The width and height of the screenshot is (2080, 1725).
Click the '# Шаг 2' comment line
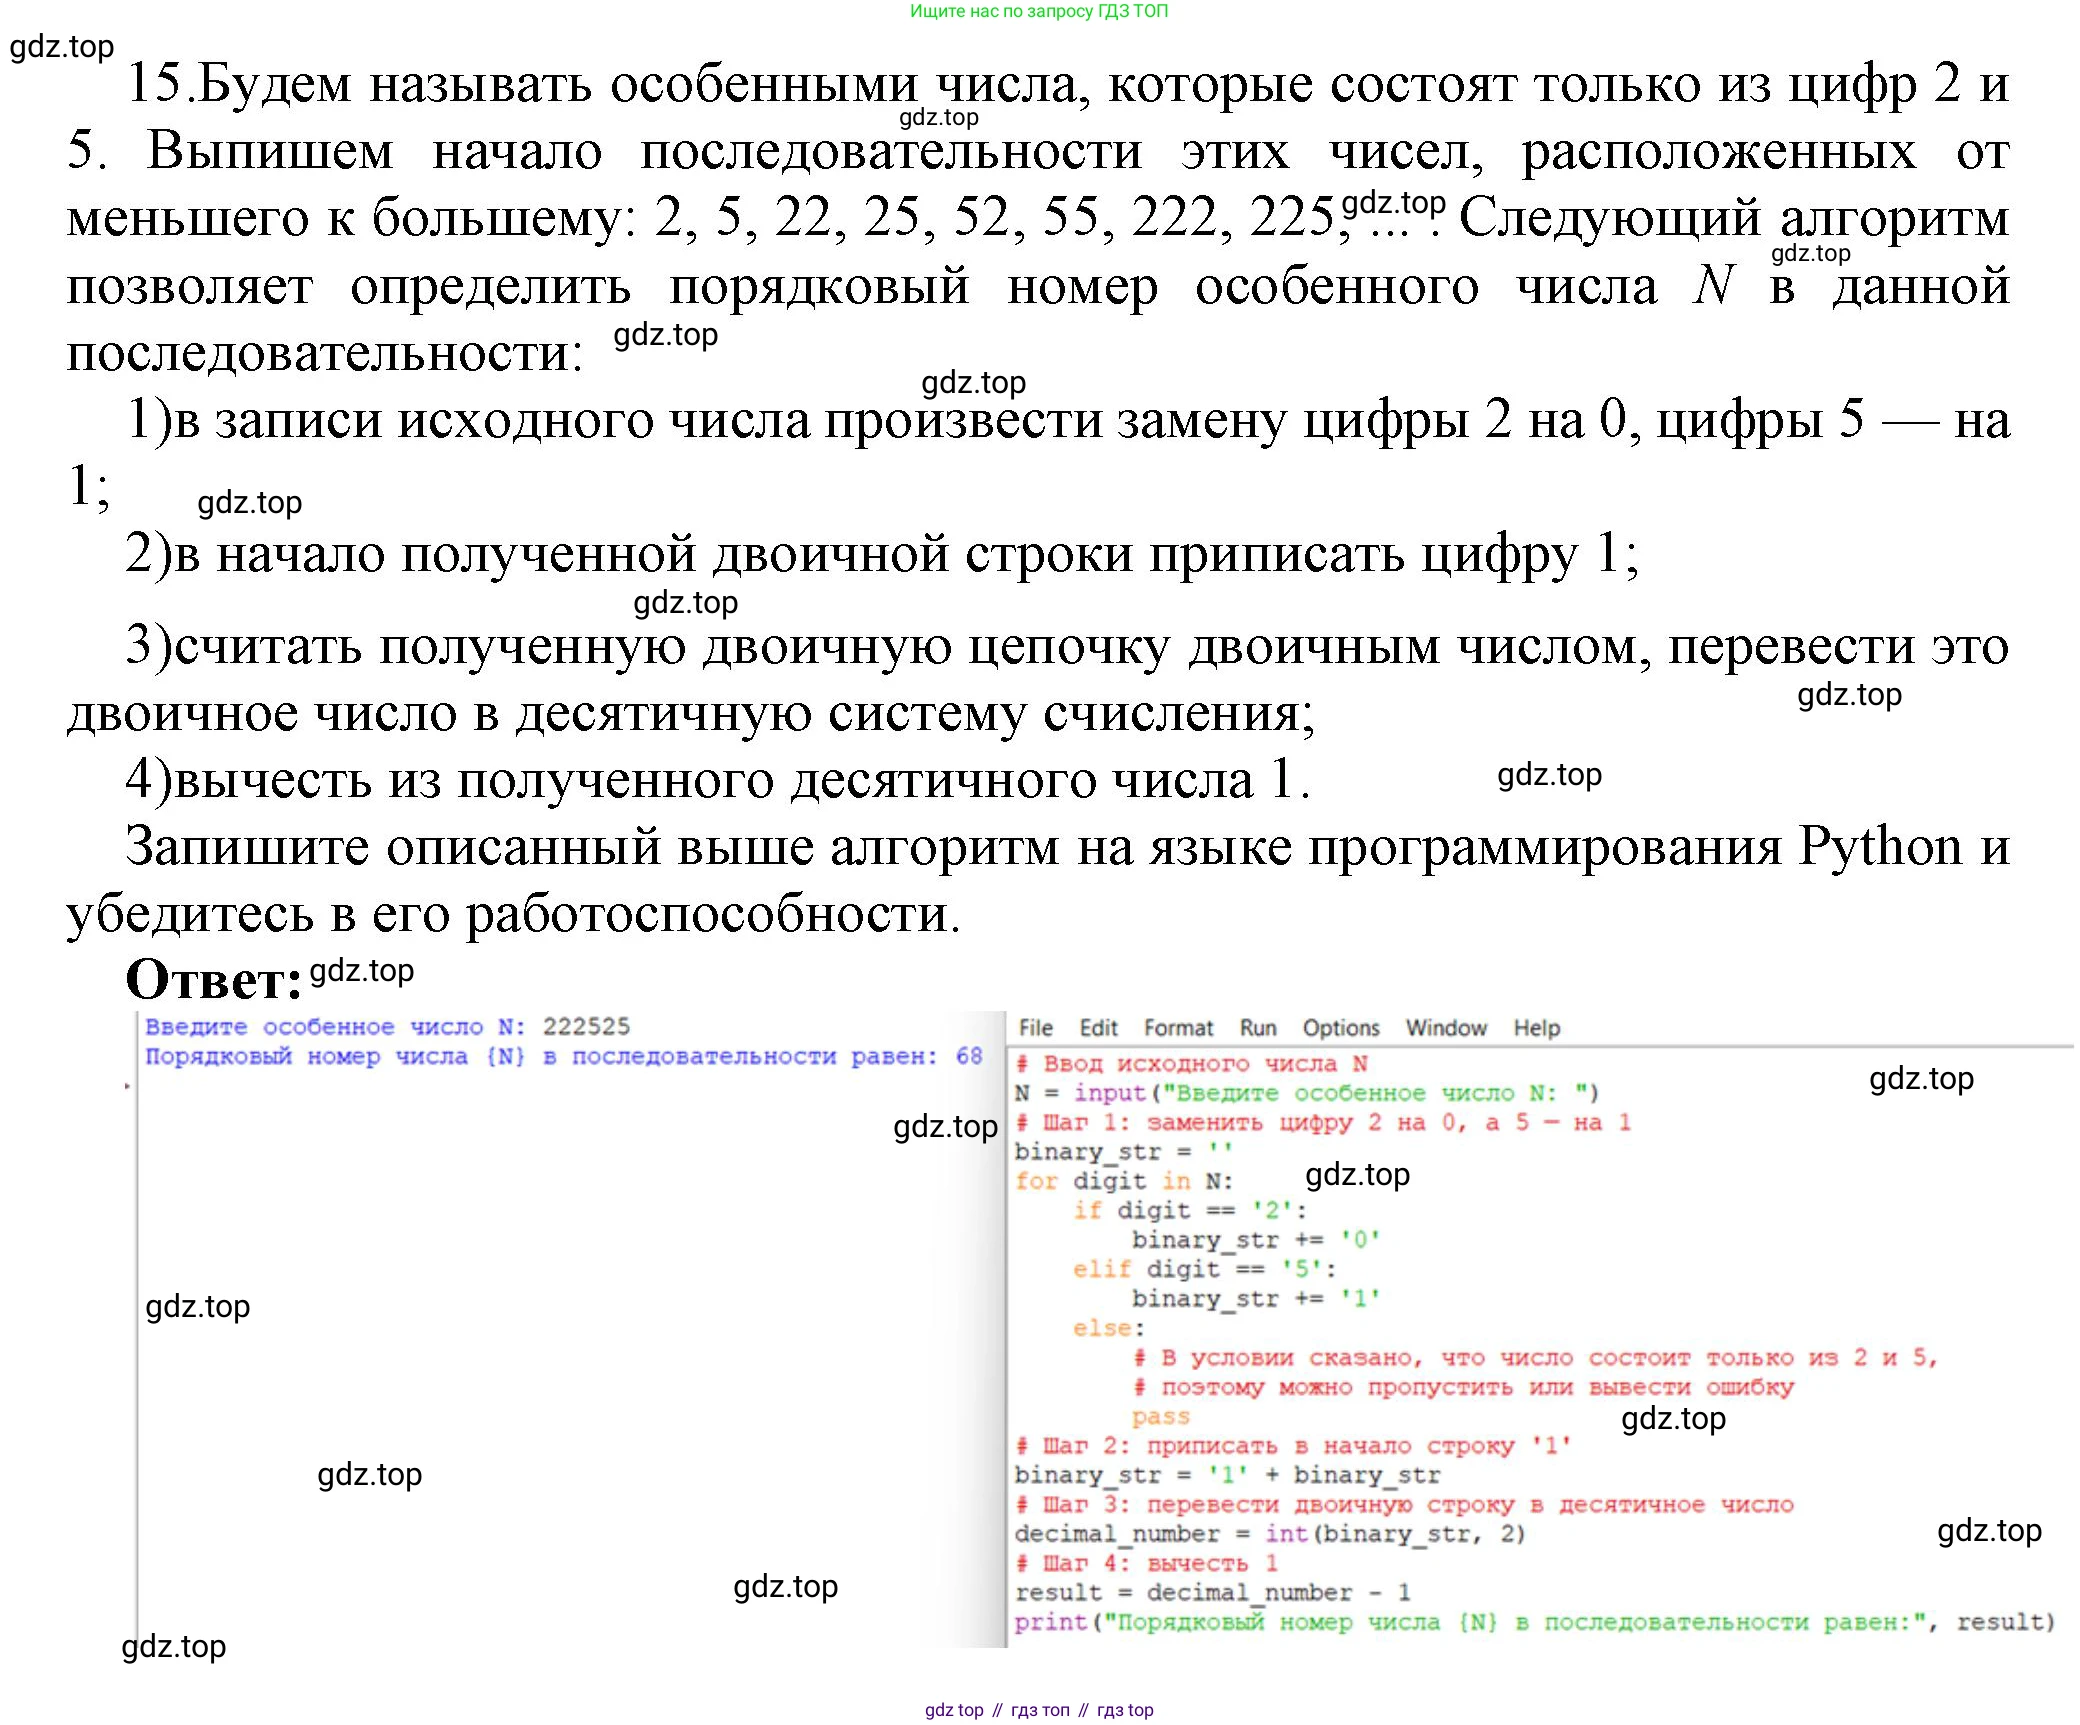(1293, 1446)
